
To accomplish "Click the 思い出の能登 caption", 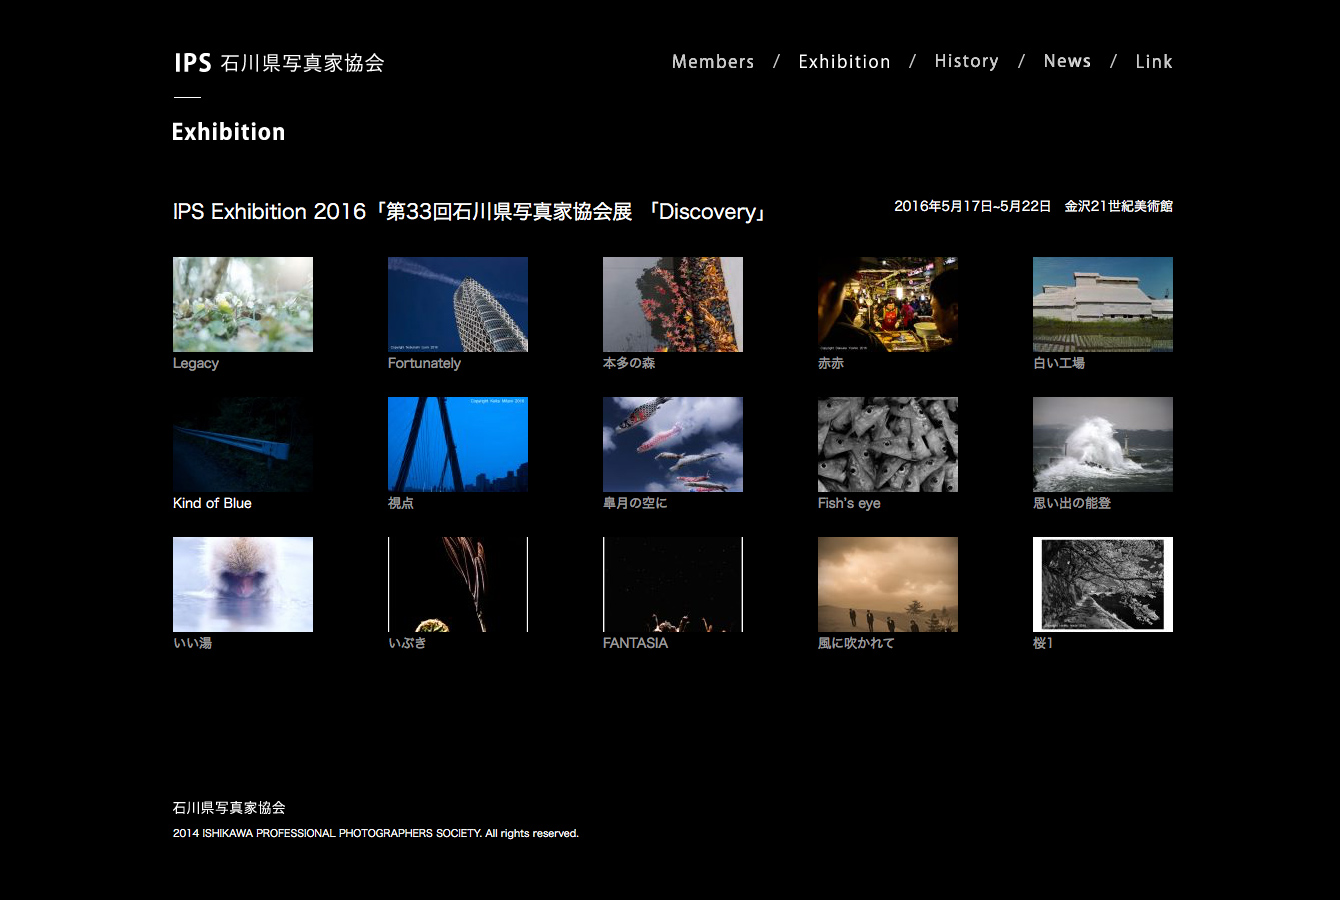I will (x=1072, y=503).
